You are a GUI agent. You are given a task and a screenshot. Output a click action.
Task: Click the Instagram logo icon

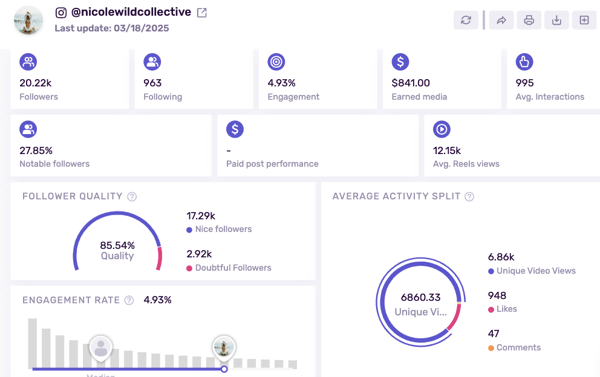(x=61, y=13)
